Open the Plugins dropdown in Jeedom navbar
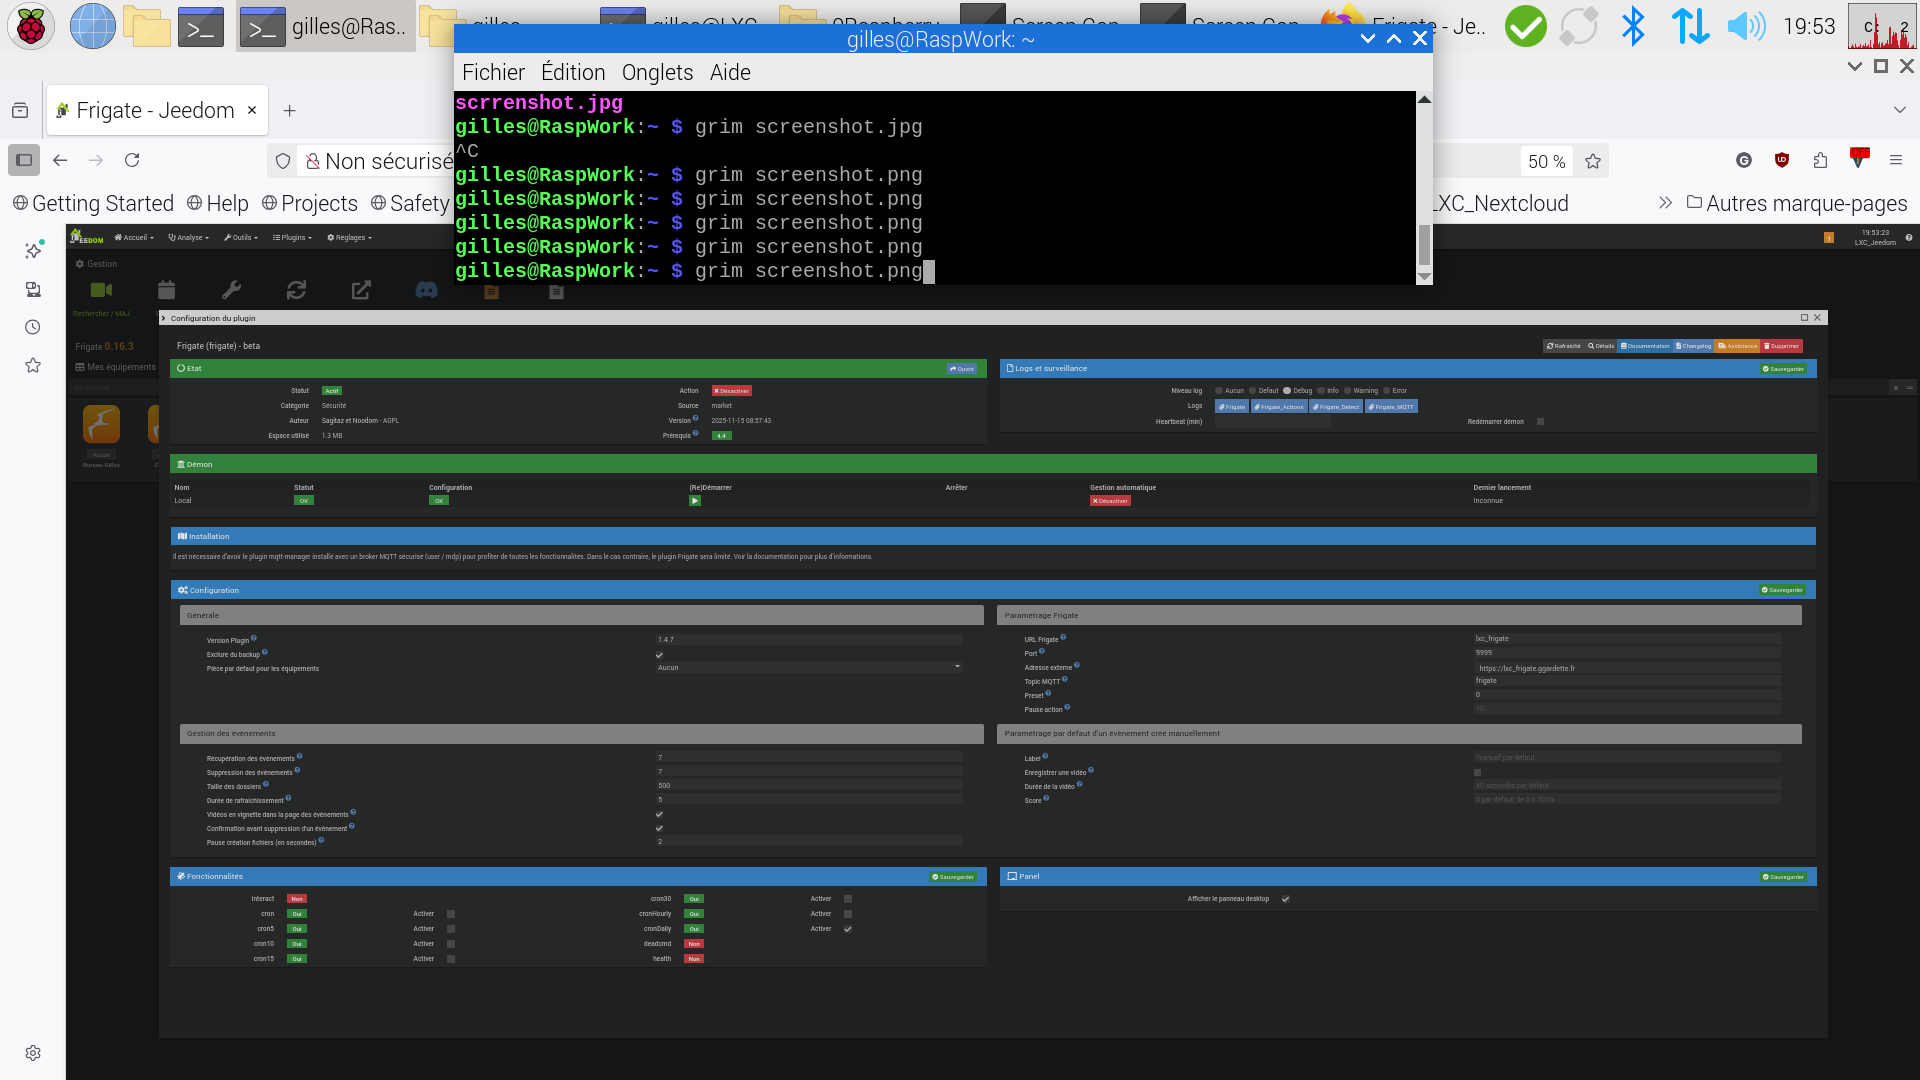The height and width of the screenshot is (1080, 1920). point(292,238)
